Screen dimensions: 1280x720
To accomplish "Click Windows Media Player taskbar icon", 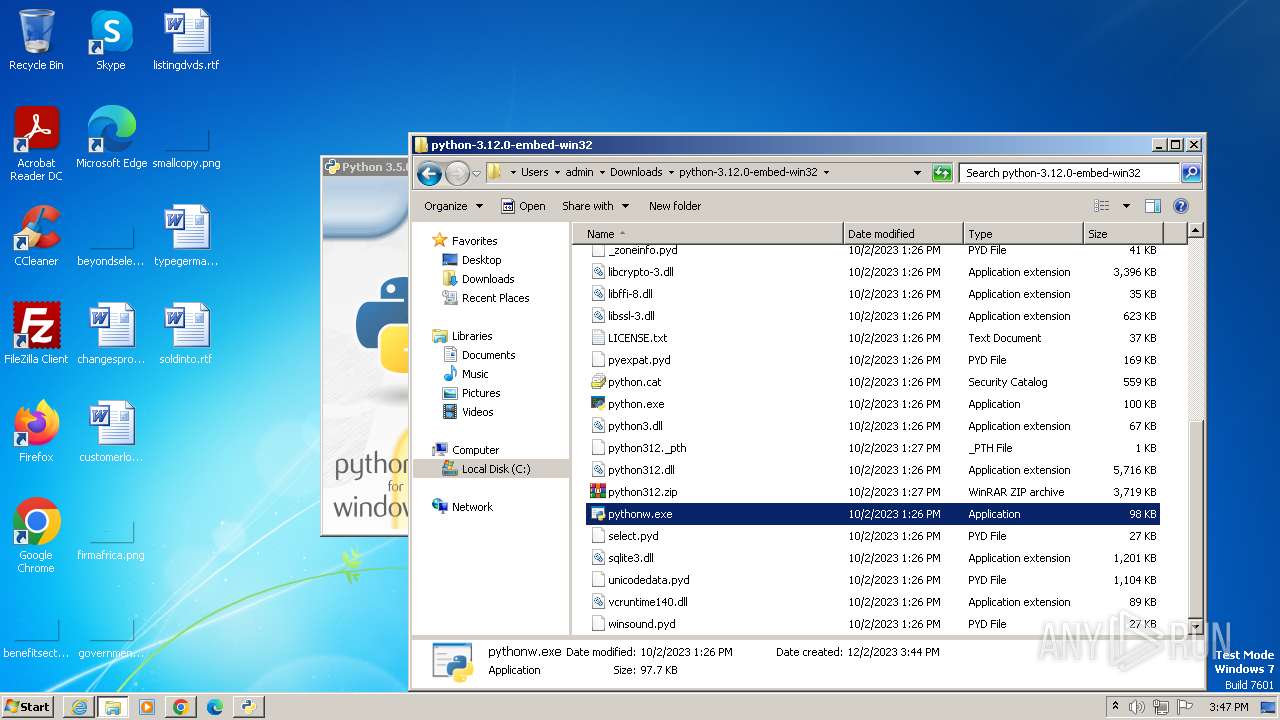I will tap(146, 707).
